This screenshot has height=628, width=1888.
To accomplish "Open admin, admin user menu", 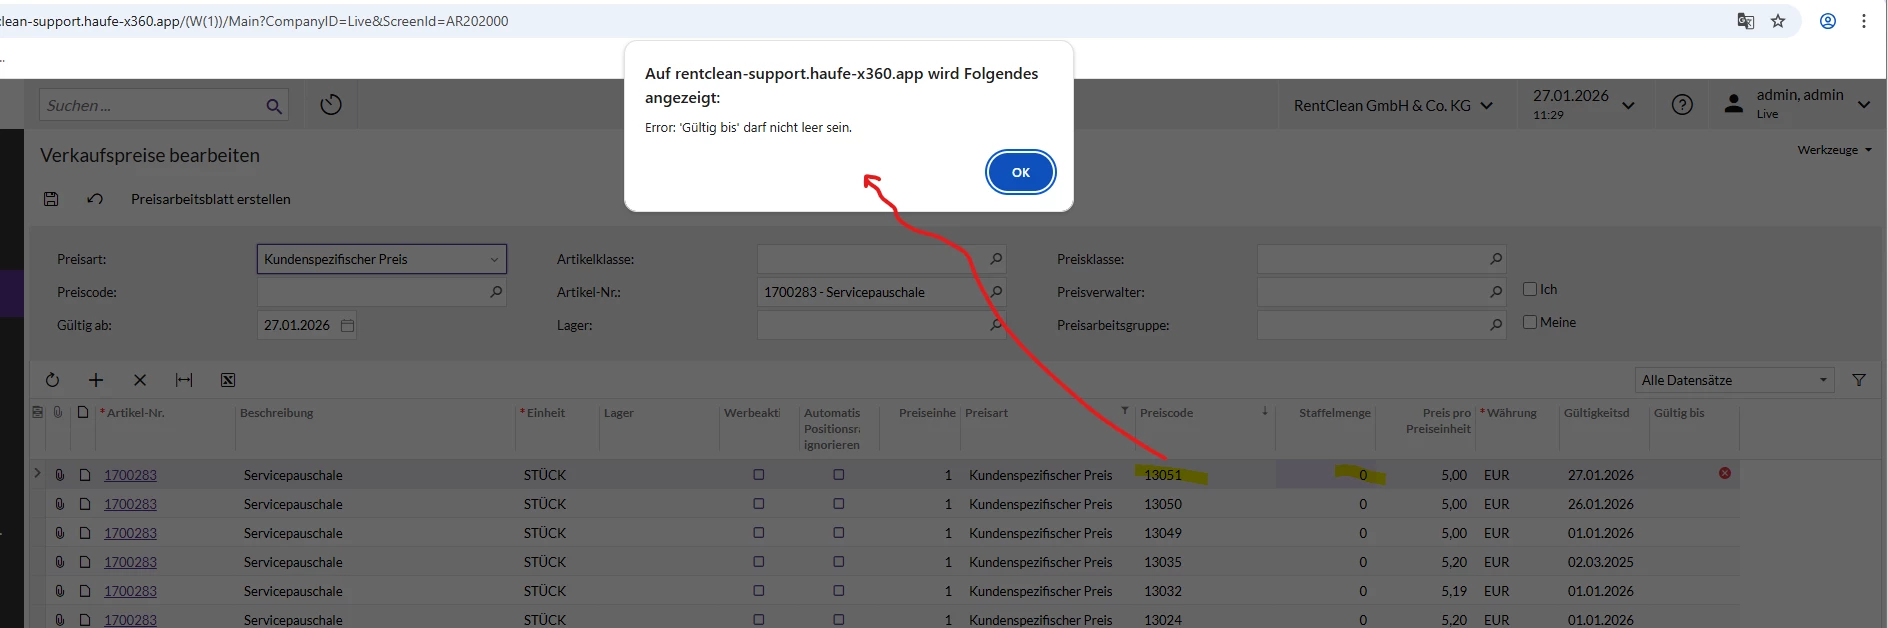I will pos(1797,104).
